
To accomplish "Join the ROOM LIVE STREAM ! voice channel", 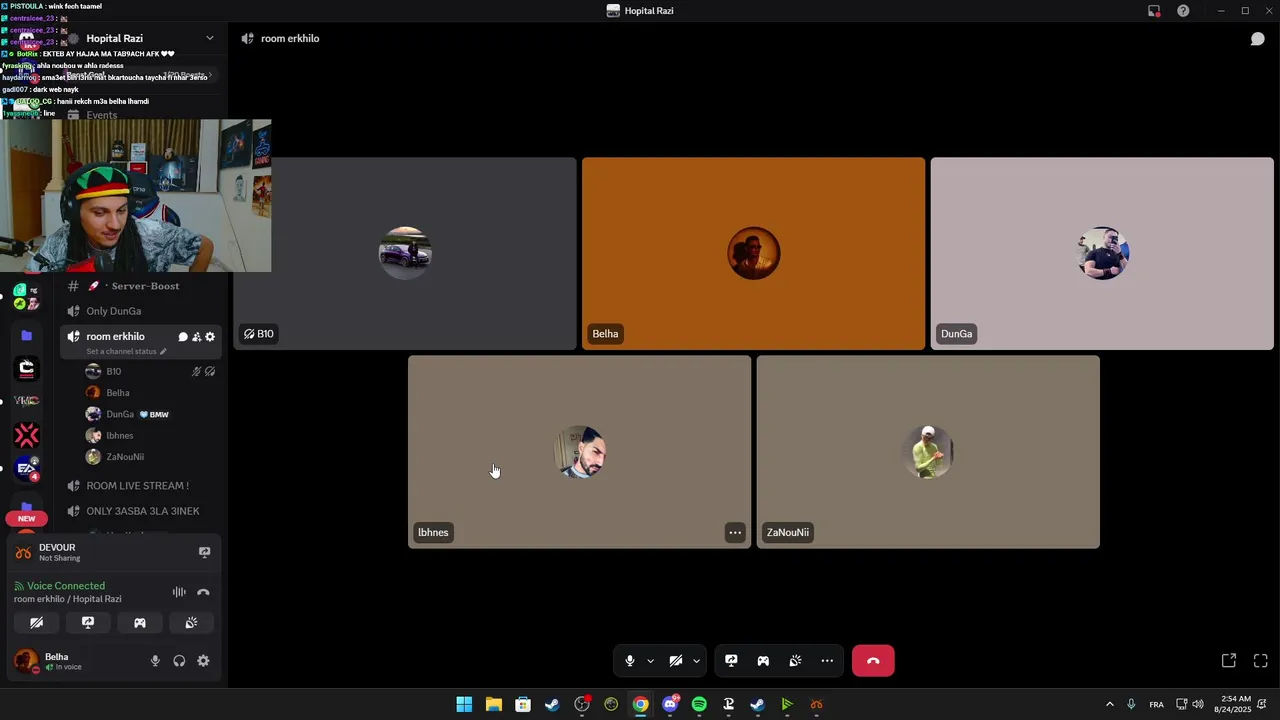I will (140, 486).
